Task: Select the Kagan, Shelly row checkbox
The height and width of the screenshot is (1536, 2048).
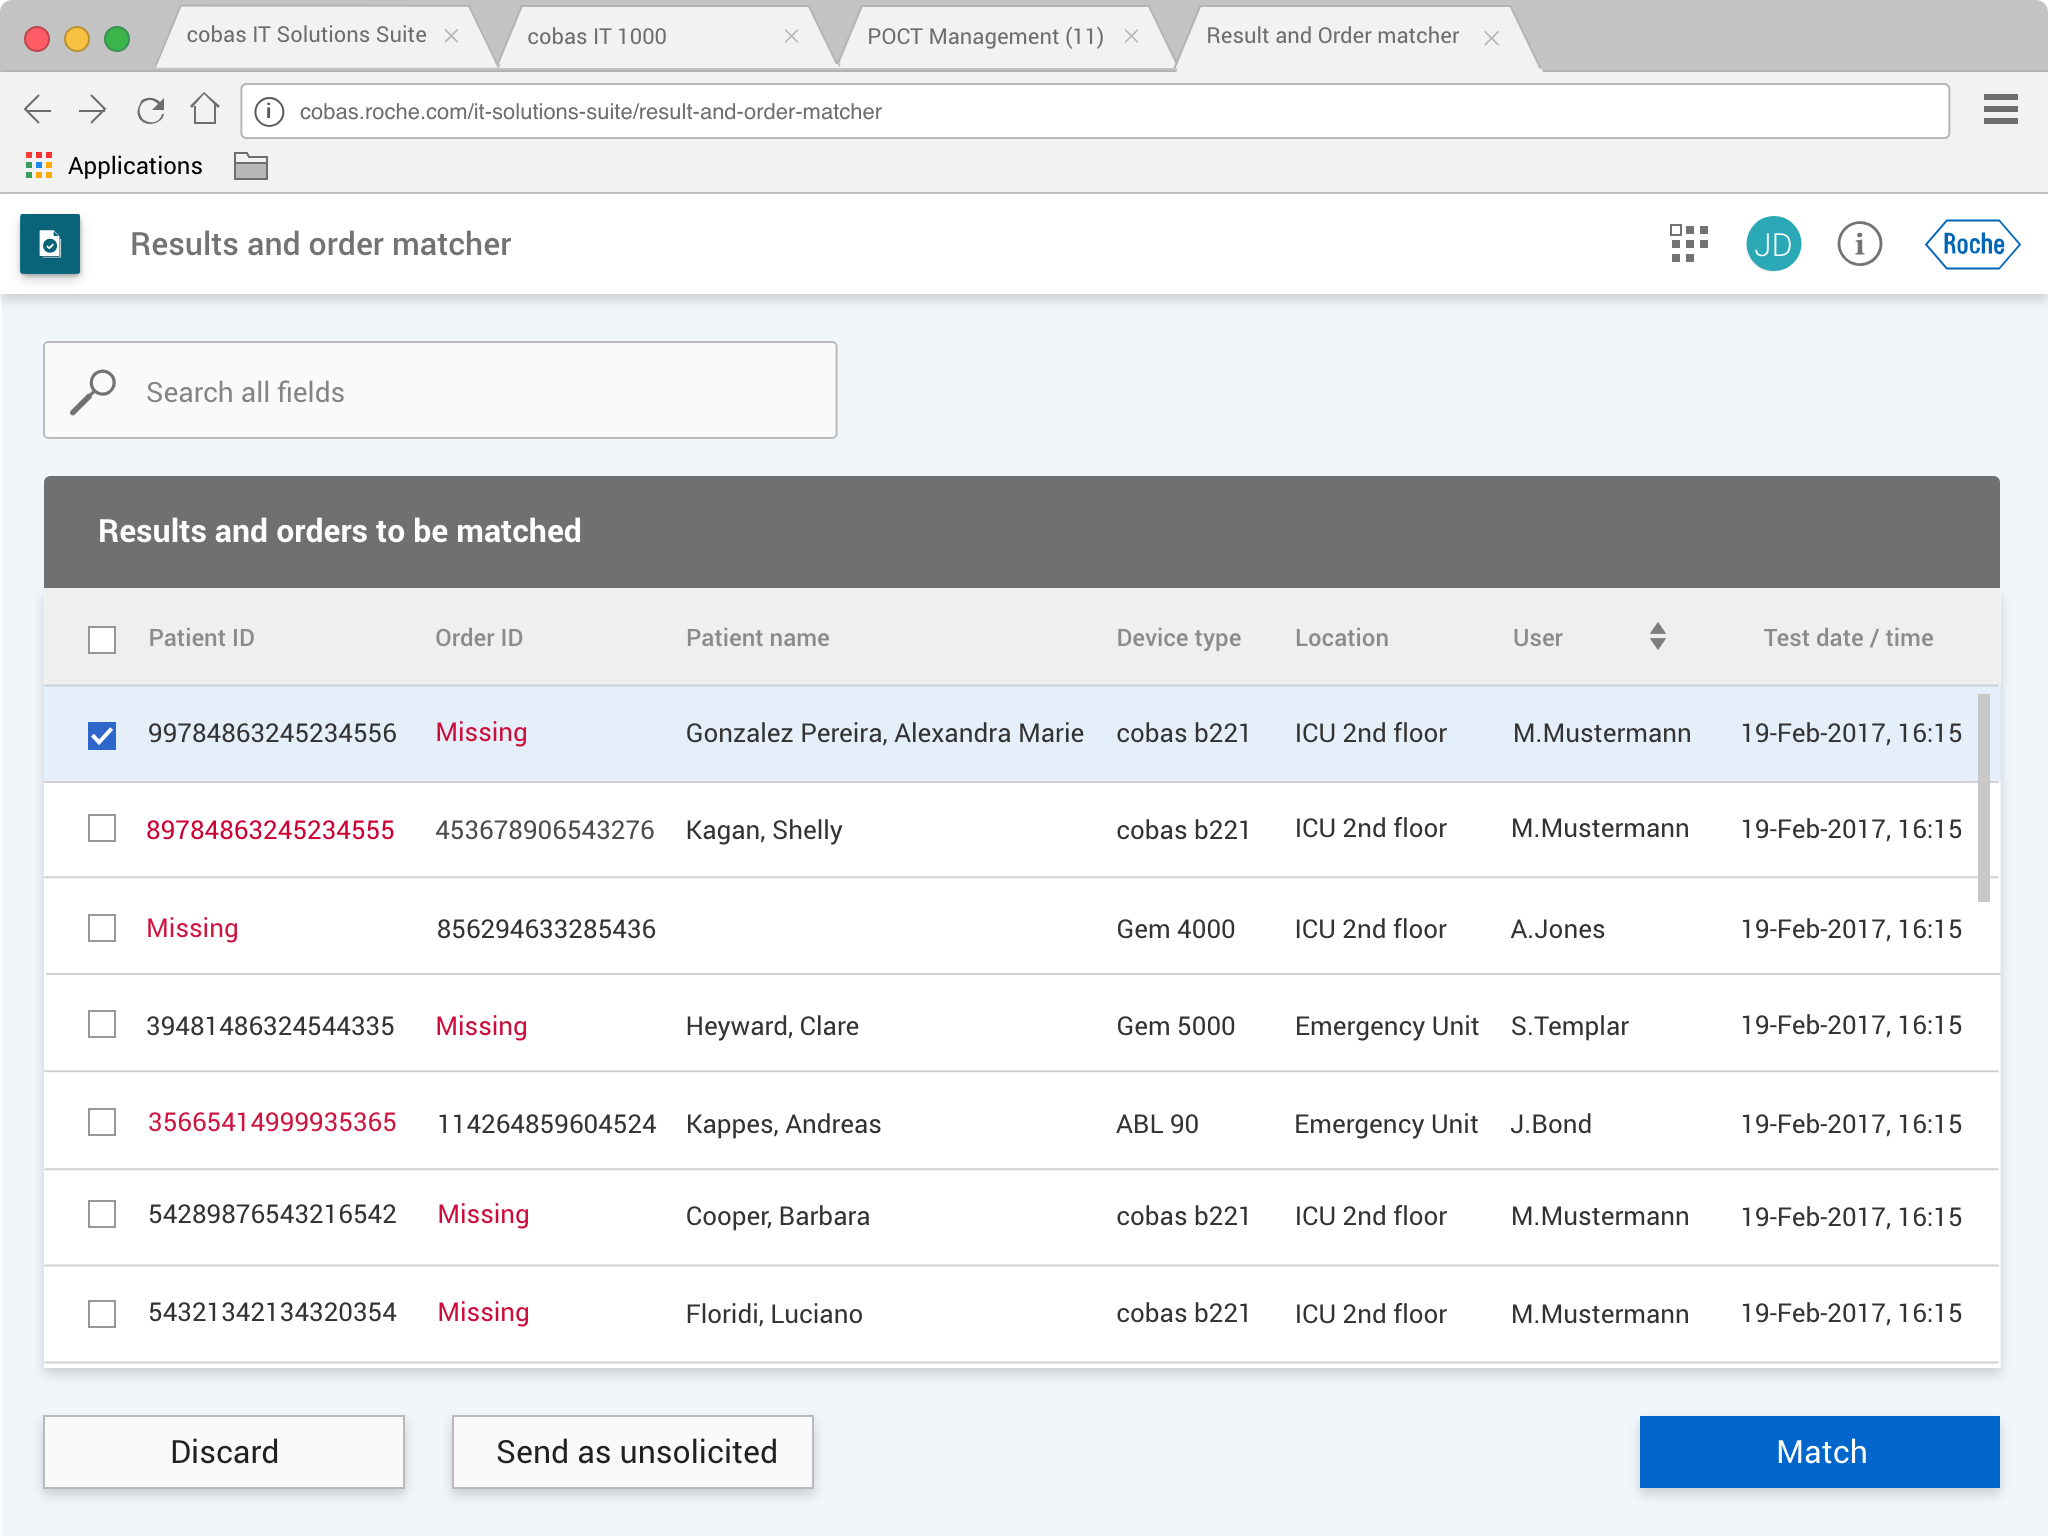Action: pyautogui.click(x=102, y=829)
